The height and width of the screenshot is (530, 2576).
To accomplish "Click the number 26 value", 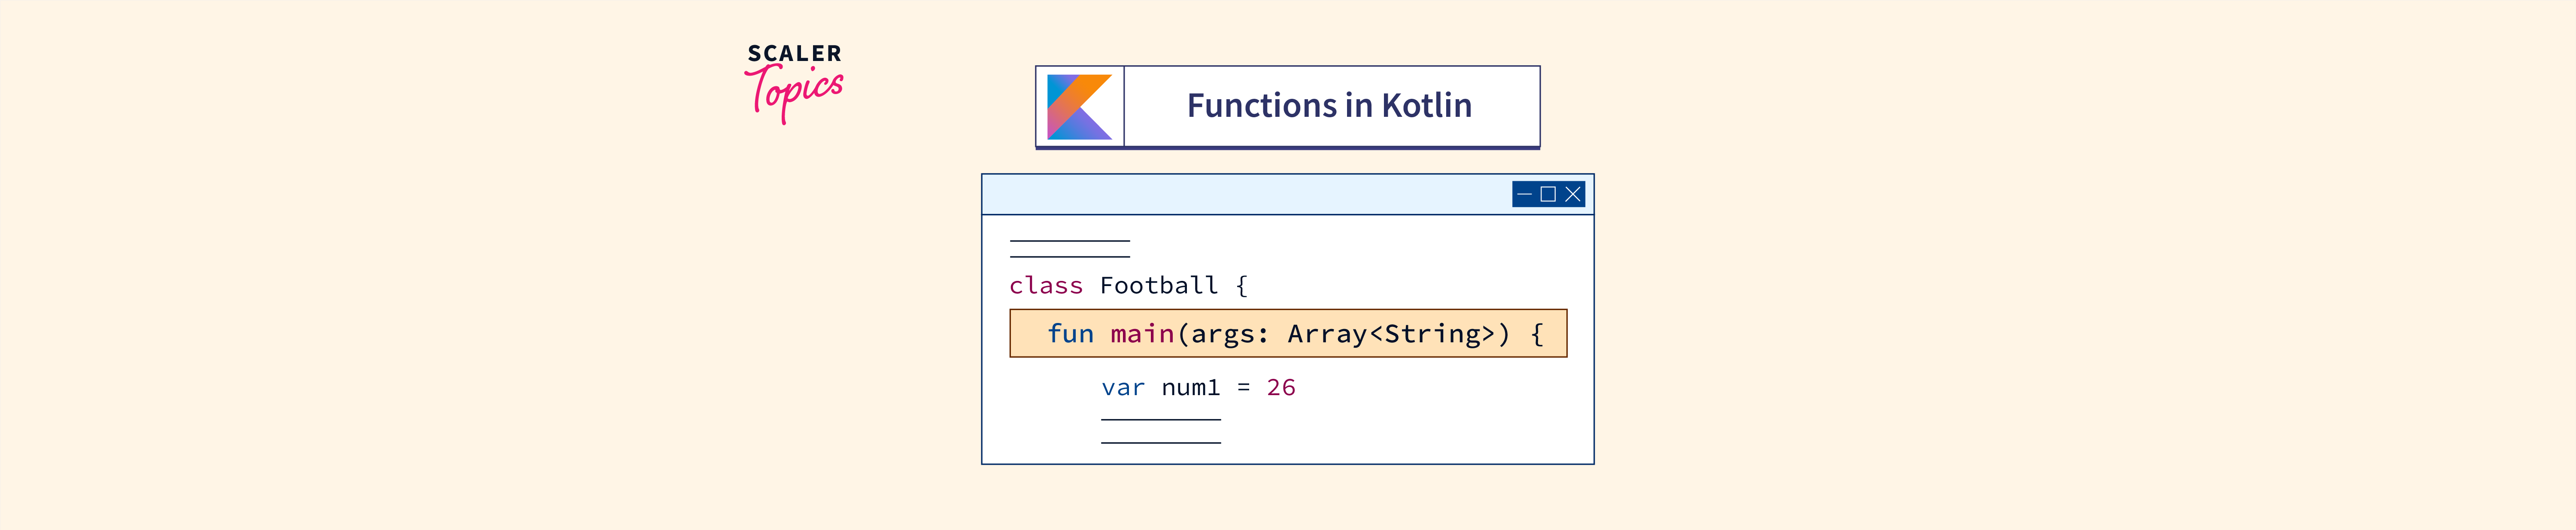I will 1280,388.
